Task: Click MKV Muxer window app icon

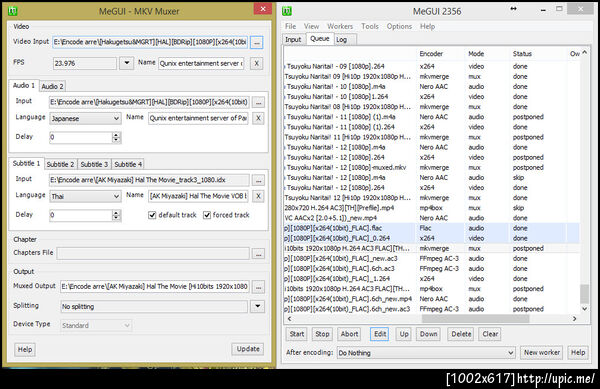Action: (13, 11)
